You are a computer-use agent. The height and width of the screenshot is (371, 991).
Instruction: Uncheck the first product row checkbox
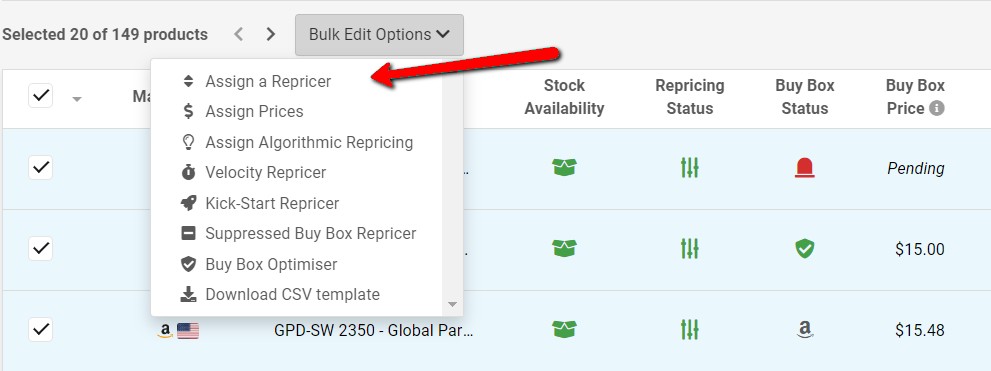[x=40, y=168]
